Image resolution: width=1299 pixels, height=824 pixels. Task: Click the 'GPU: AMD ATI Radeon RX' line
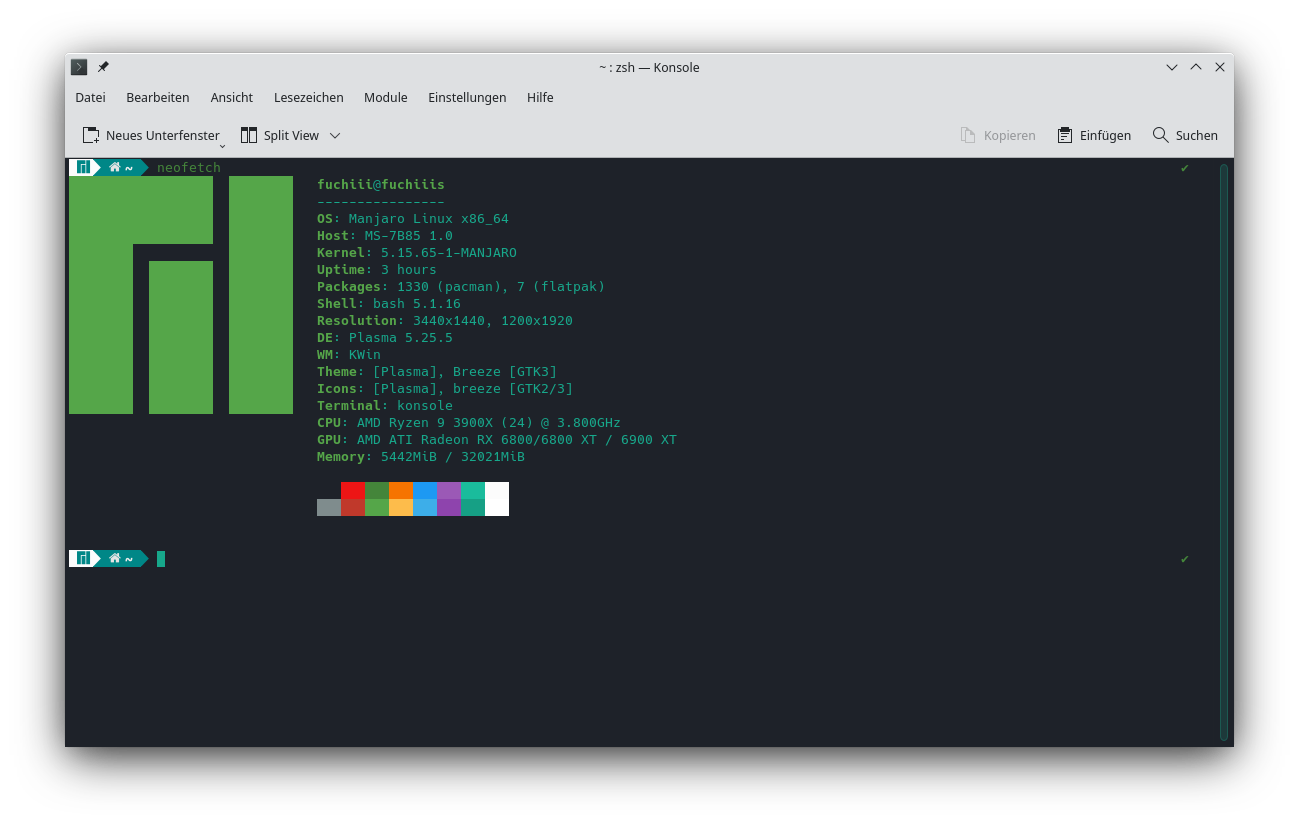497,439
